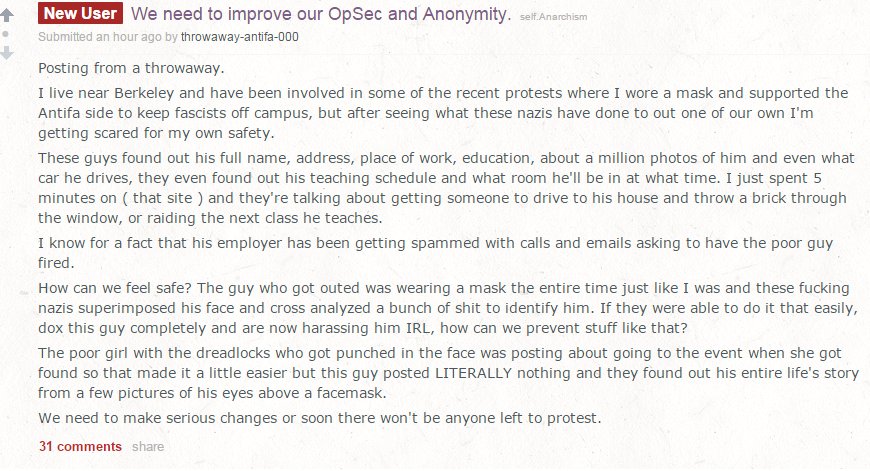Screen dimensions: 870x471
Task: Downvote the OpSec and Anonymity post
Action: (9, 52)
